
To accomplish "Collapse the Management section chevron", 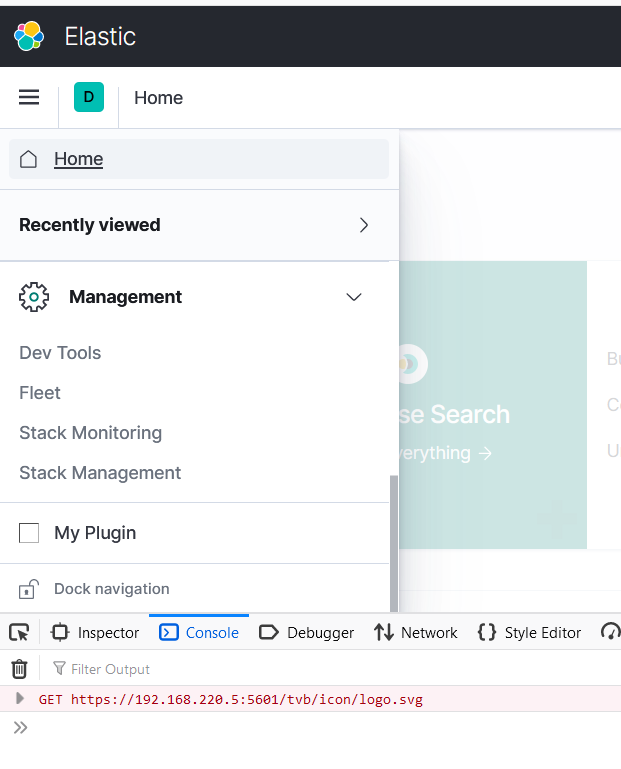I will [x=354, y=297].
